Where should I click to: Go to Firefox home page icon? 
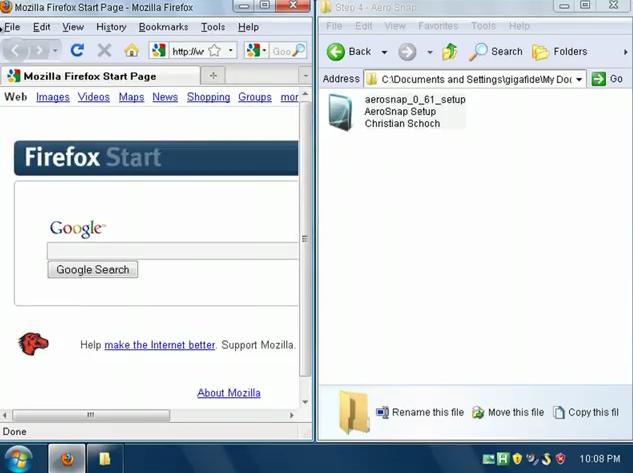click(x=132, y=50)
